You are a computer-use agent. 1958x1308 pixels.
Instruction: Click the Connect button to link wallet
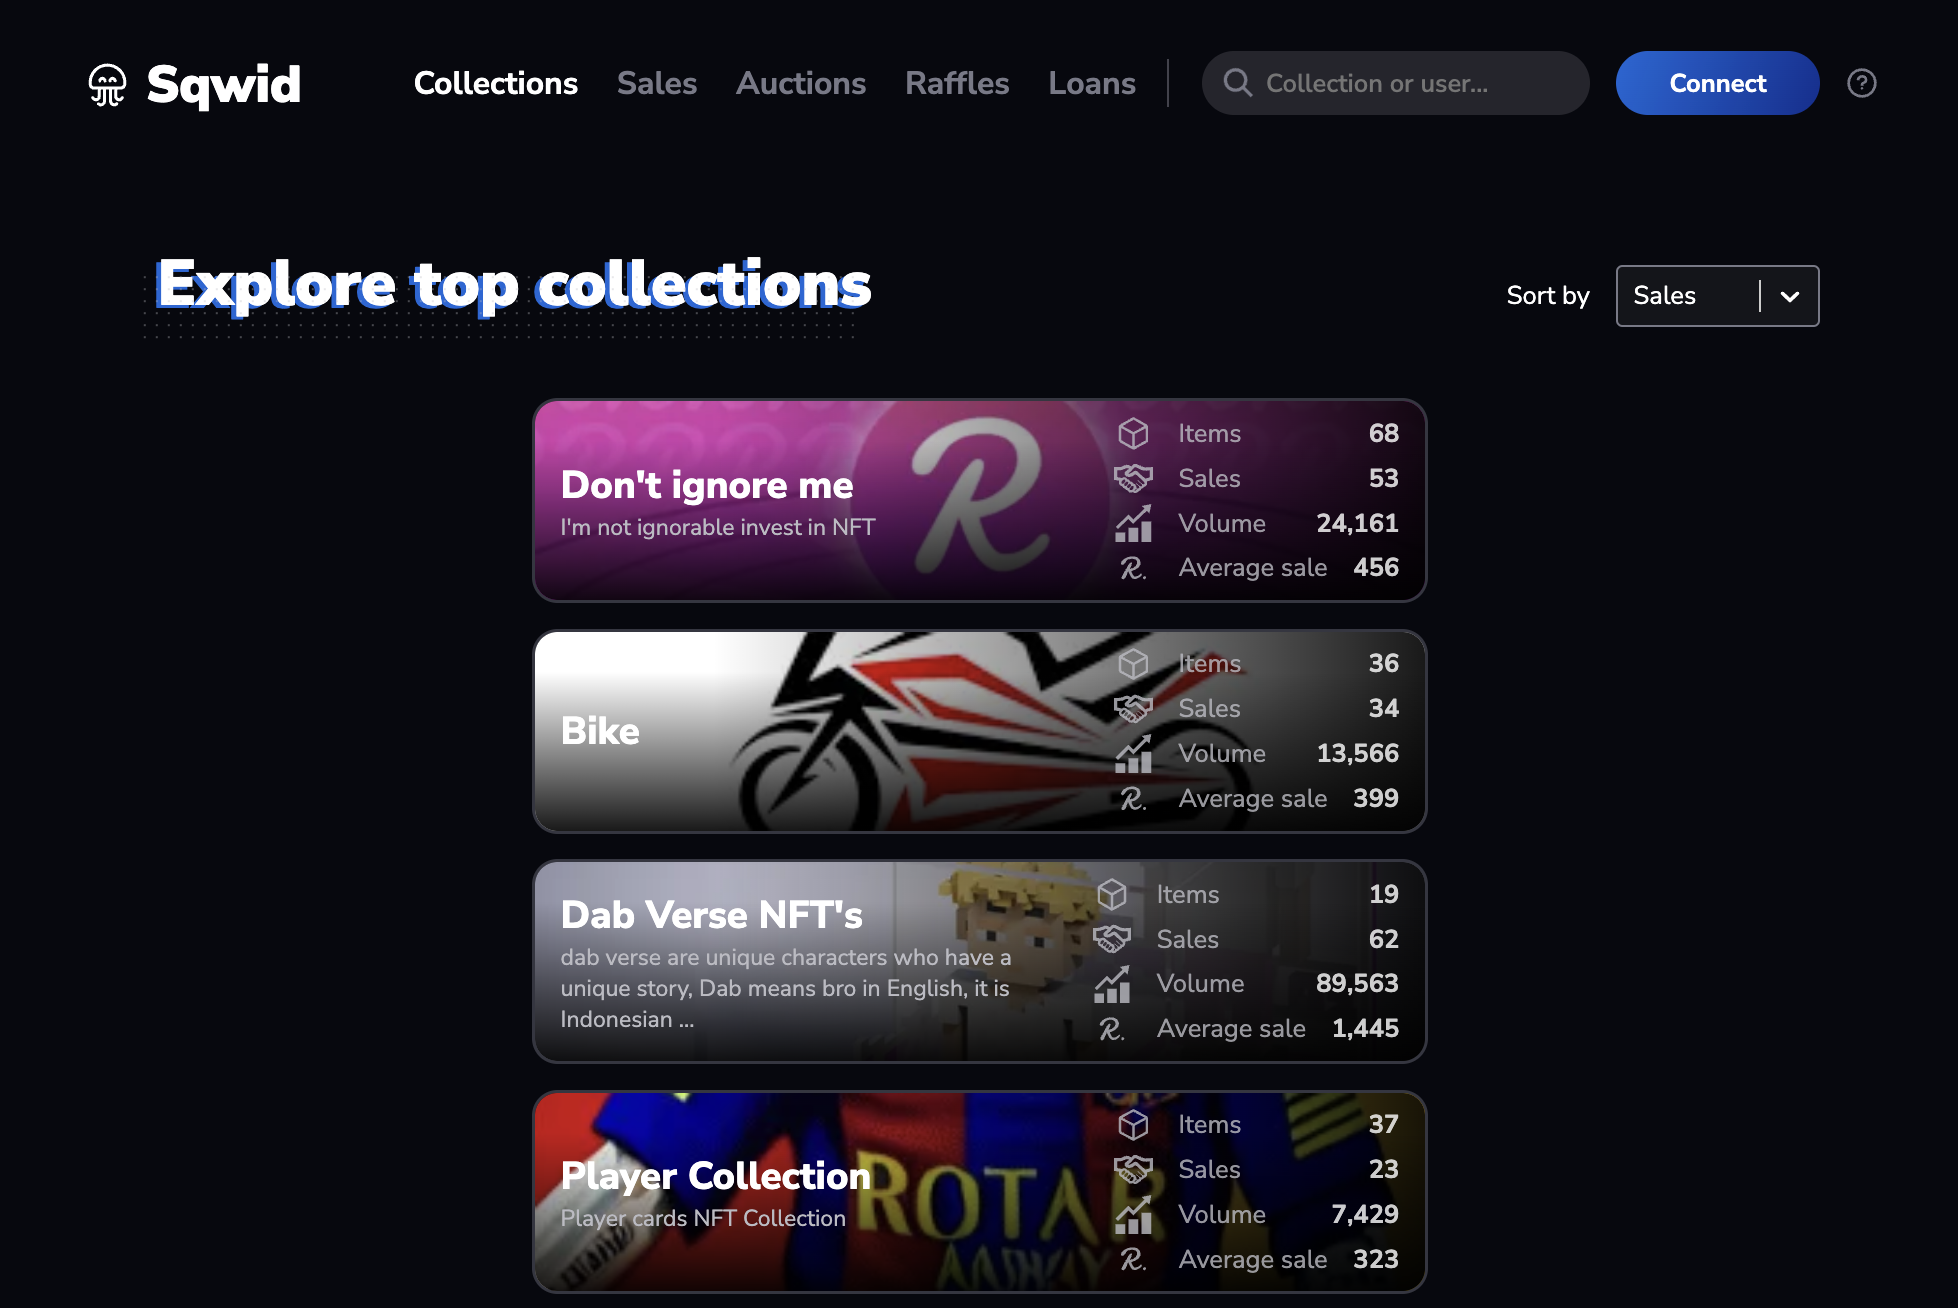[x=1717, y=82]
